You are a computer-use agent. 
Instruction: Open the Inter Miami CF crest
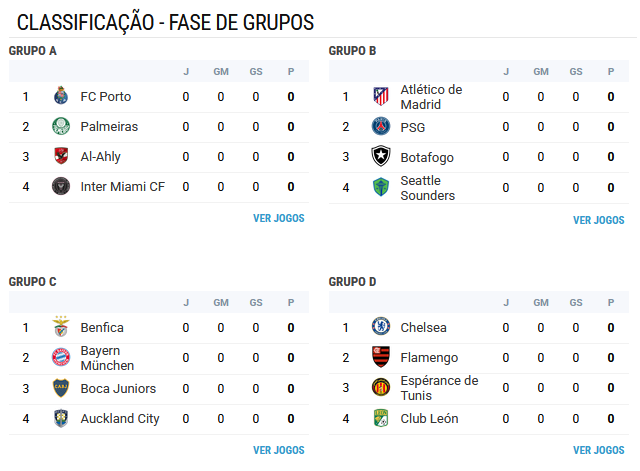click(61, 187)
